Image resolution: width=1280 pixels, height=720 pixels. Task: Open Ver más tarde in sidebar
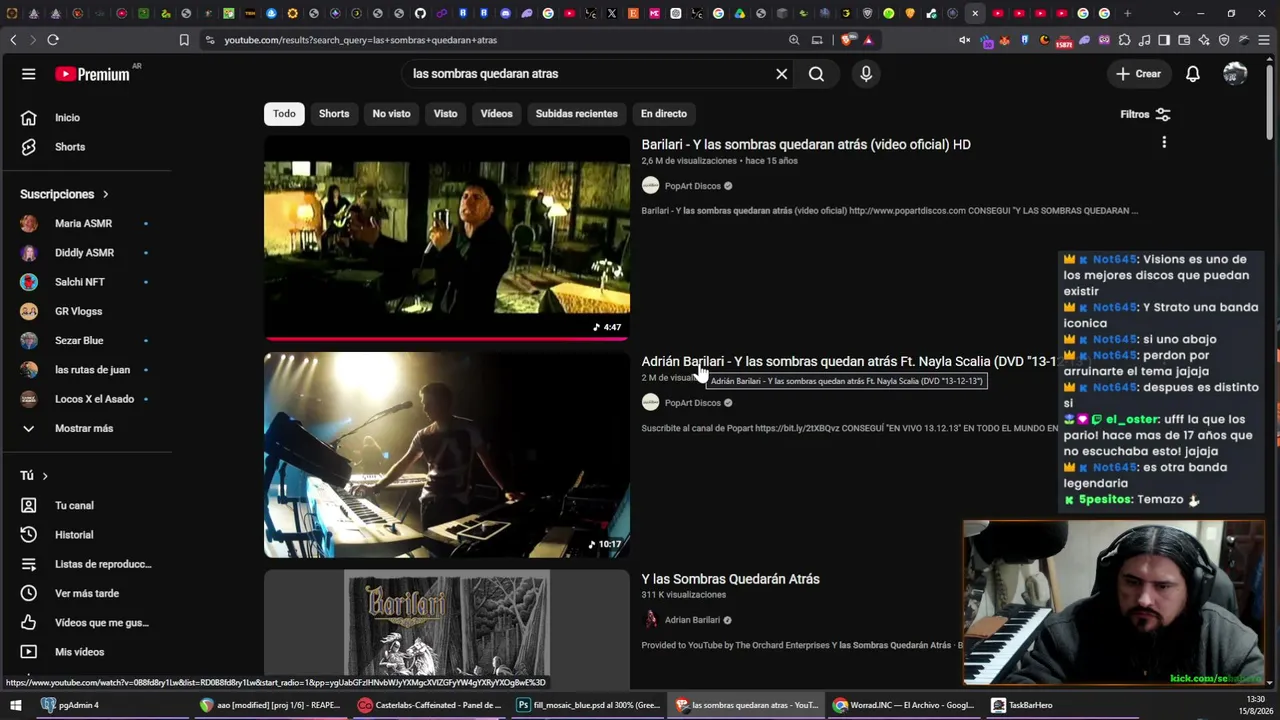pyautogui.click(x=86, y=593)
